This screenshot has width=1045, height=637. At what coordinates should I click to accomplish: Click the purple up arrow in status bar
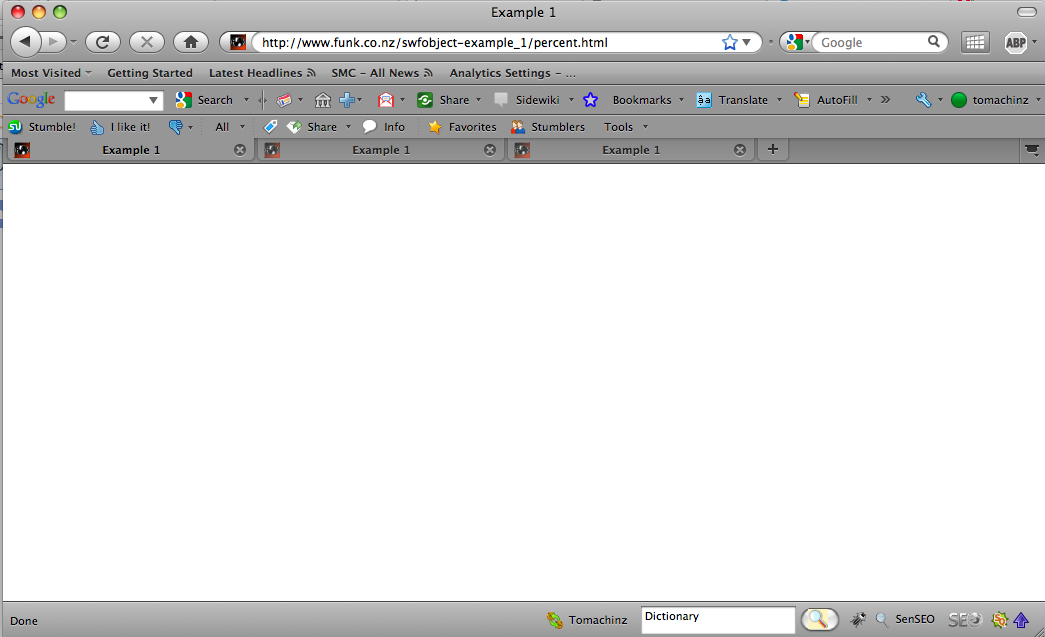[1021, 620]
